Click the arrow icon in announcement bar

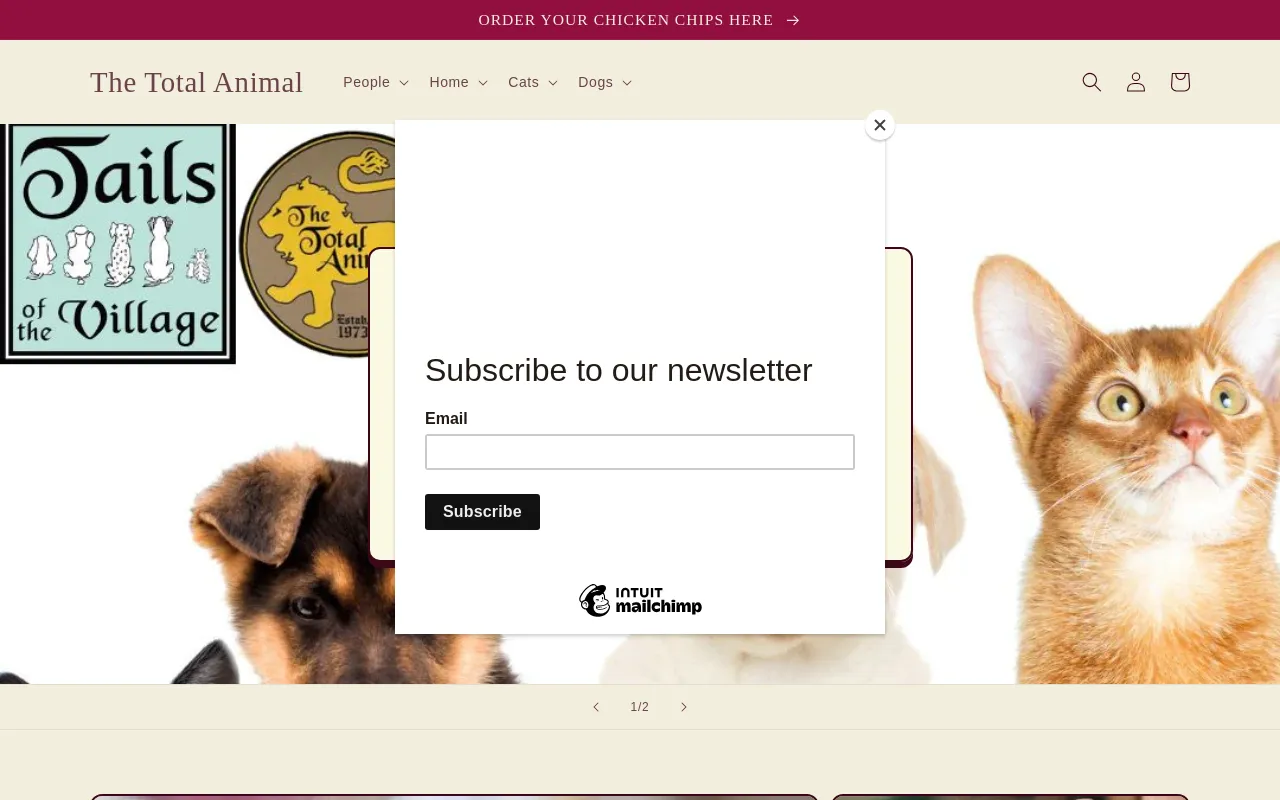[793, 20]
